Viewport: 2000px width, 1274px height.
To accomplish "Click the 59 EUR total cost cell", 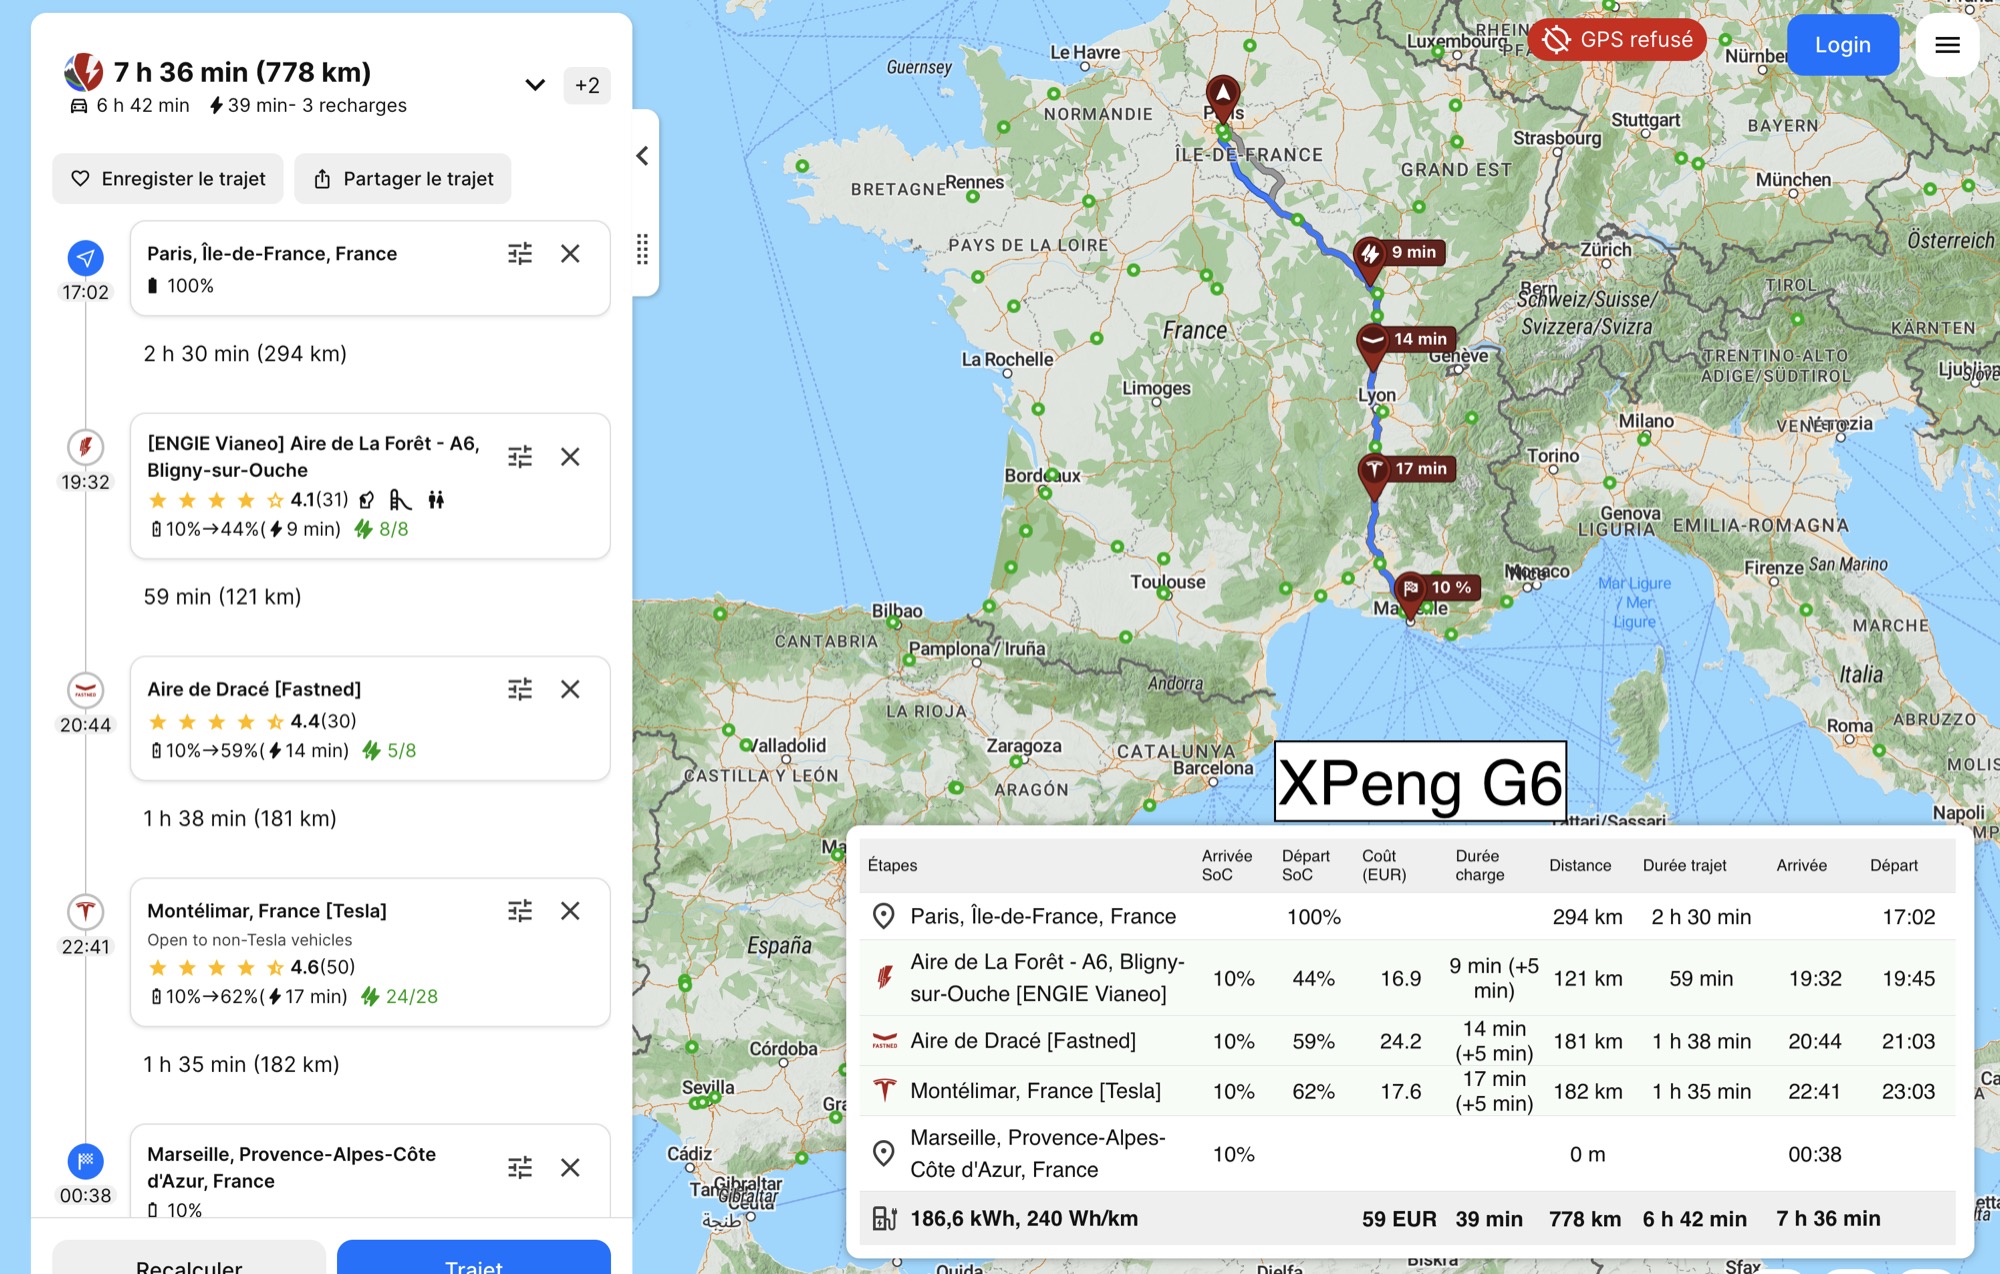I will (1399, 1219).
